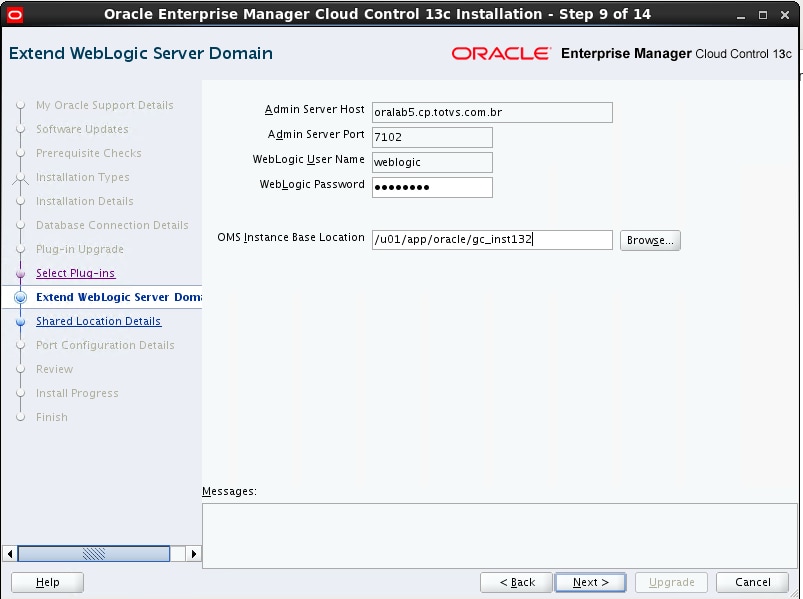This screenshot has width=803, height=599.
Task: Click the Review step
Action: click(54, 369)
